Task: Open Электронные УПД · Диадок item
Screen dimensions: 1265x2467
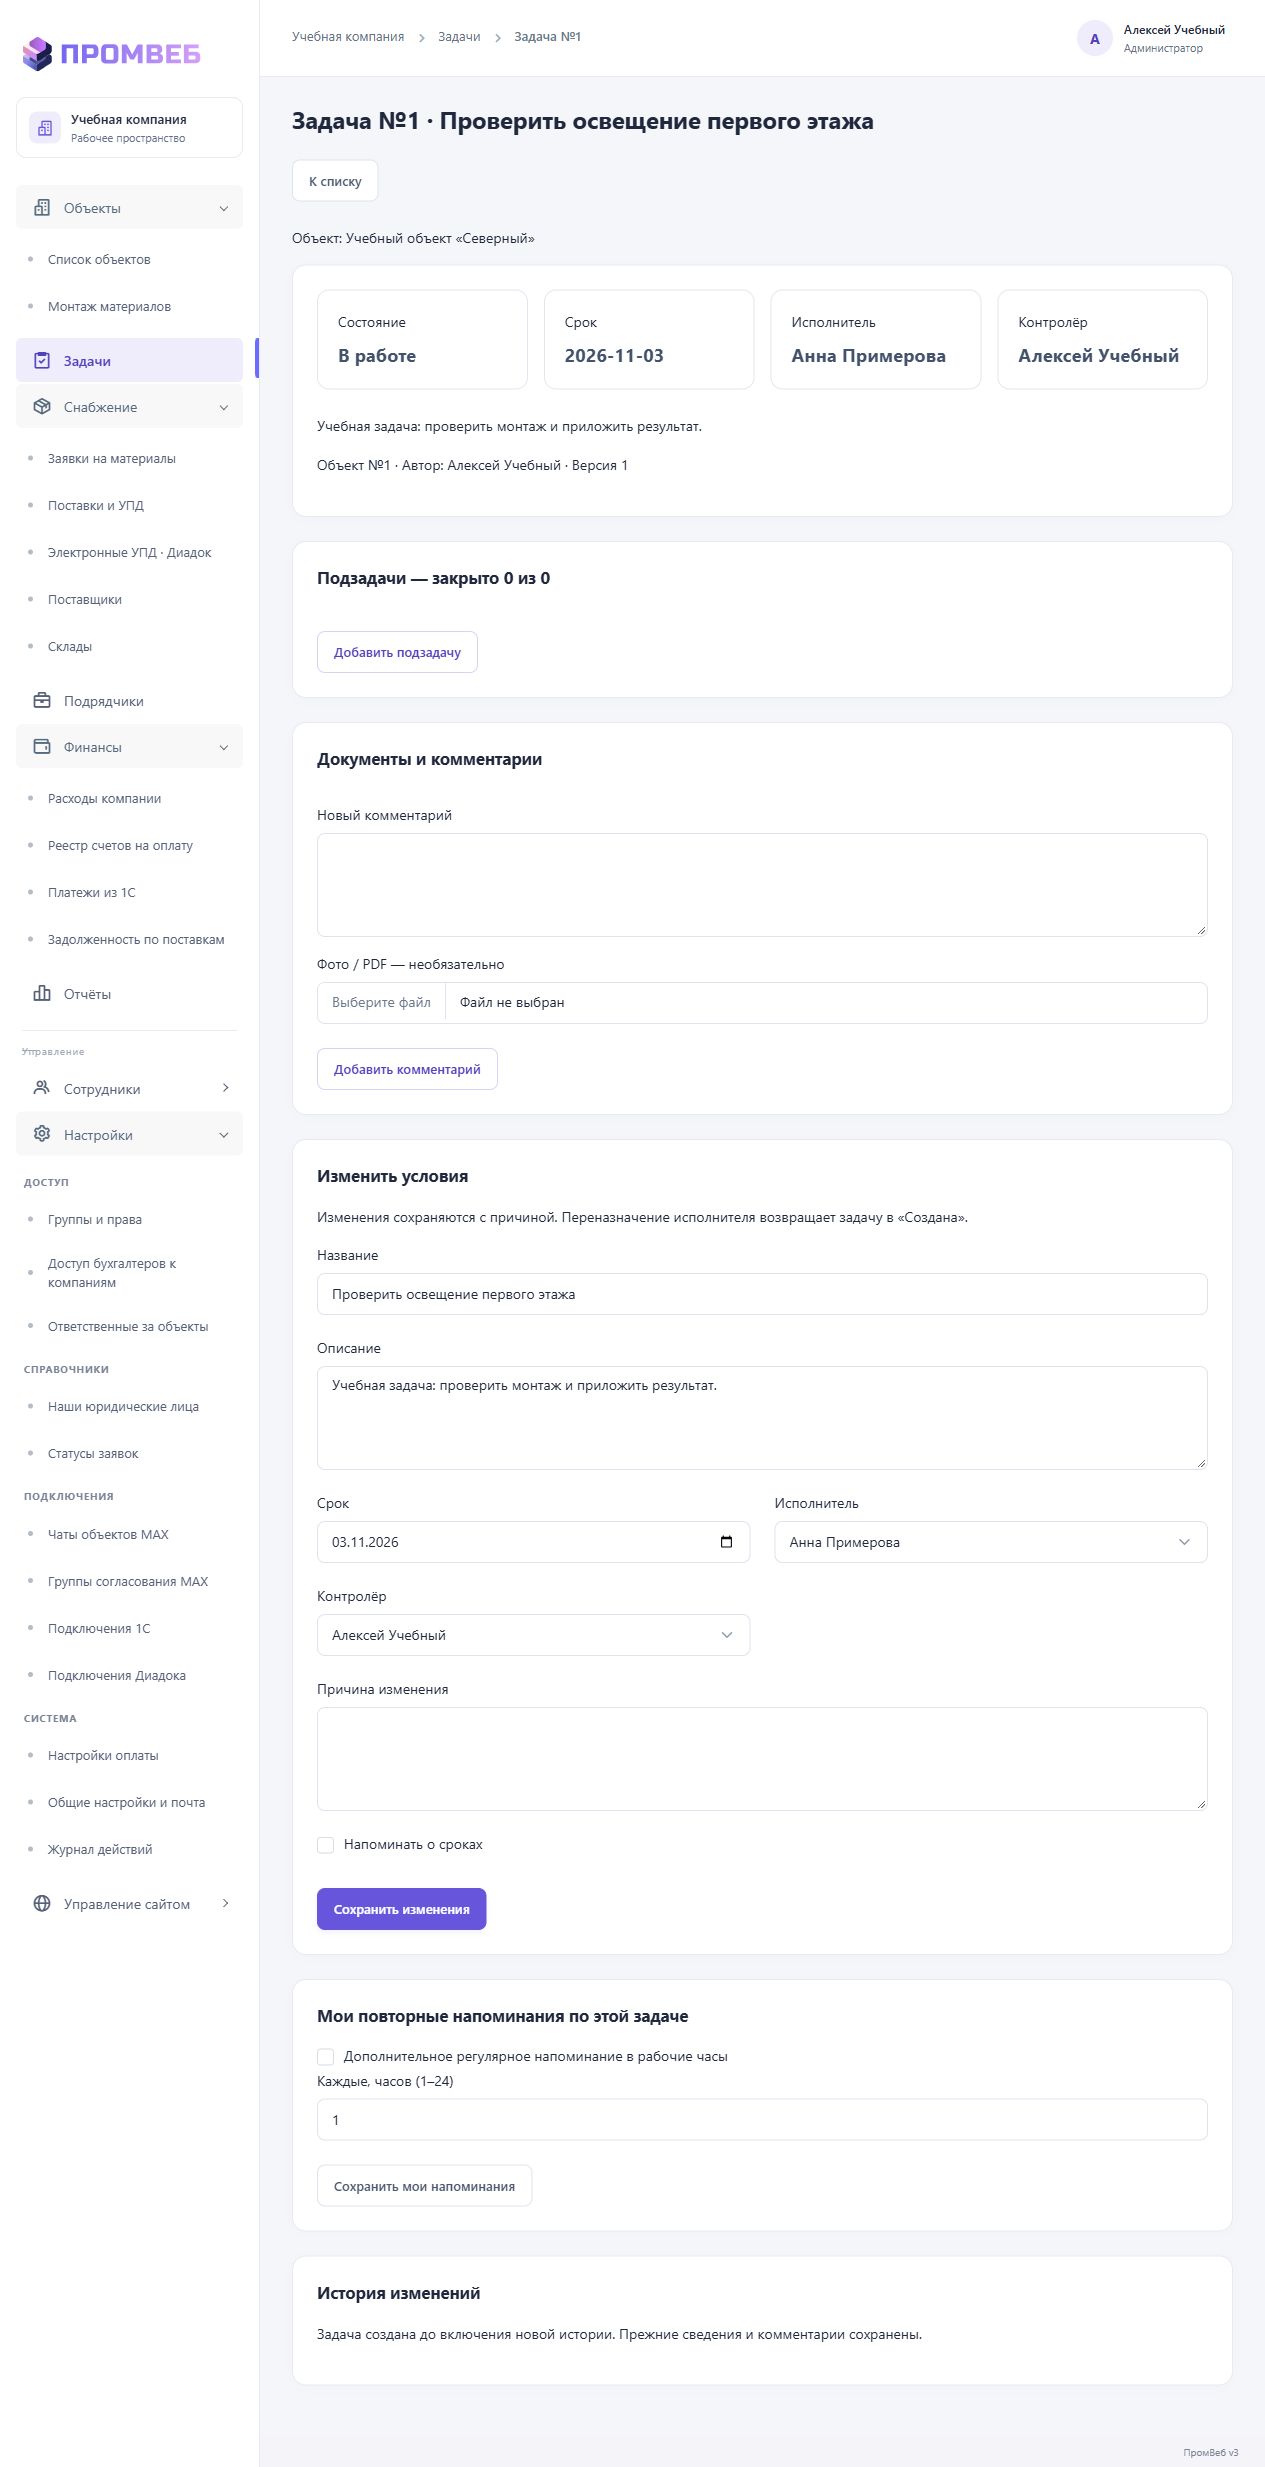Action: click(130, 552)
